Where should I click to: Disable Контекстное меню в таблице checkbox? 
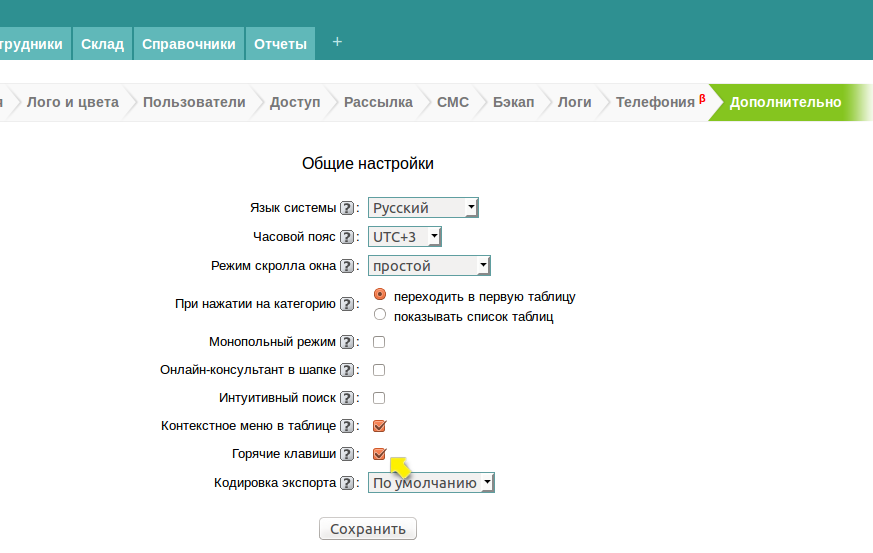pyautogui.click(x=379, y=426)
